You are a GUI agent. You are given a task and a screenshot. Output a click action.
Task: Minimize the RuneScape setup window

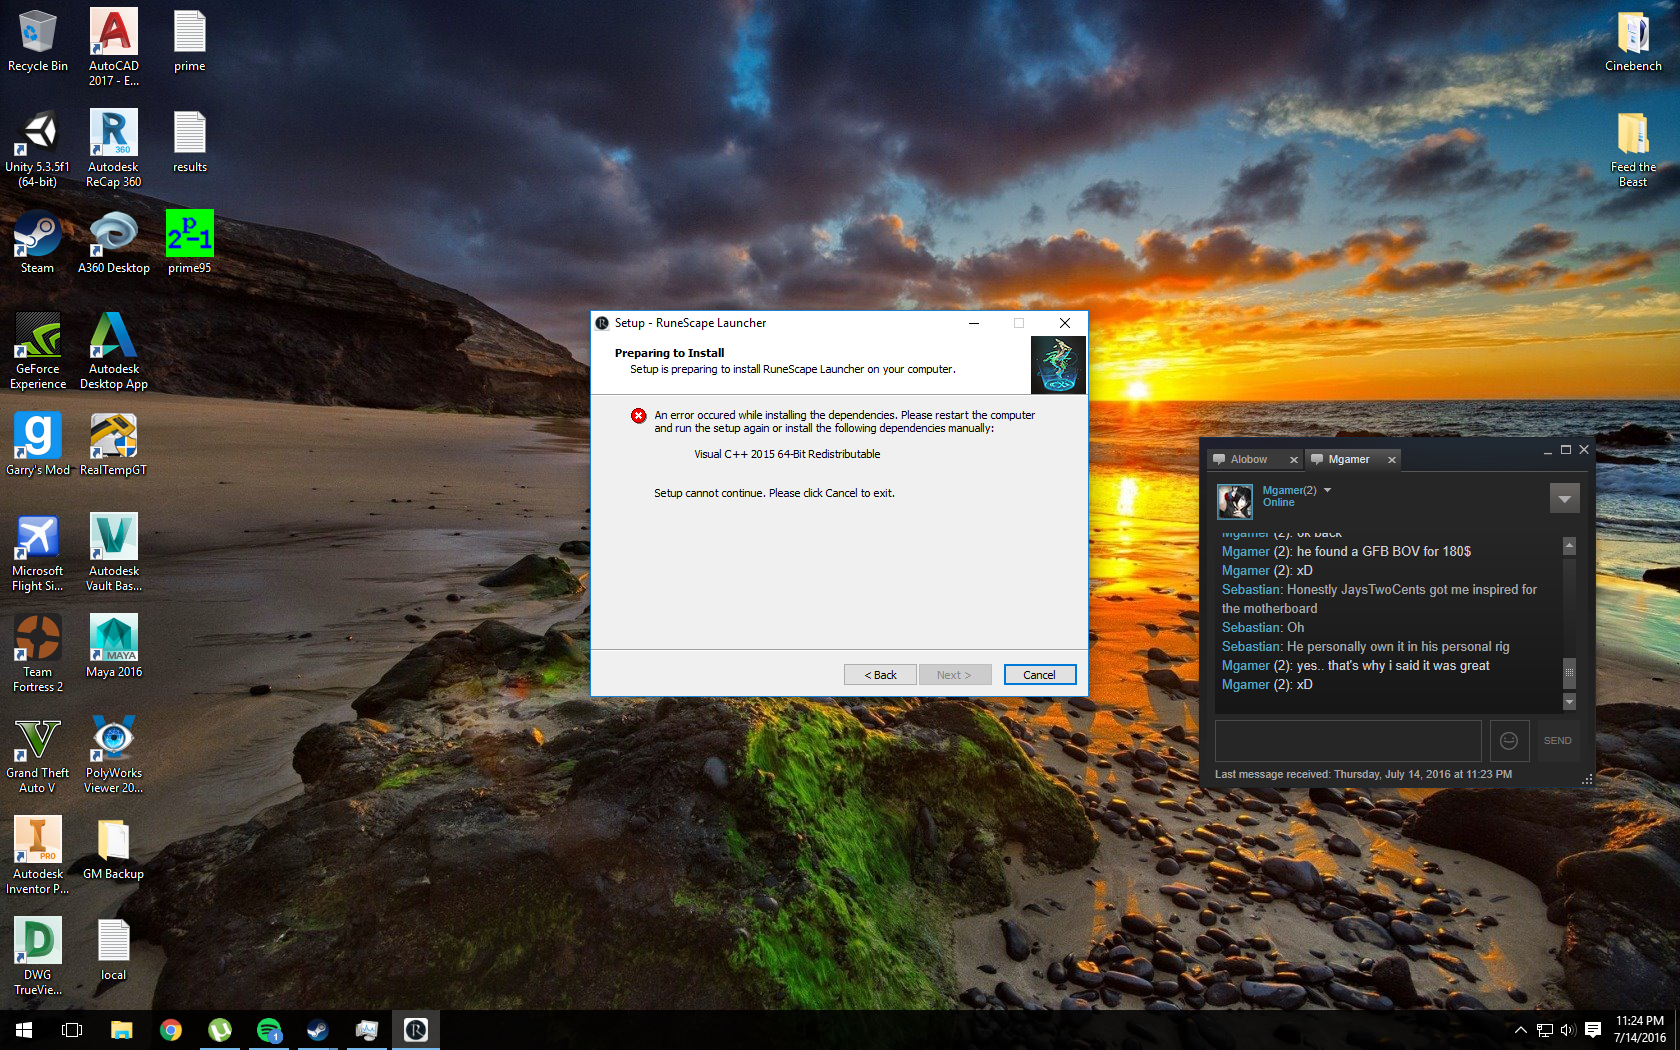click(973, 323)
